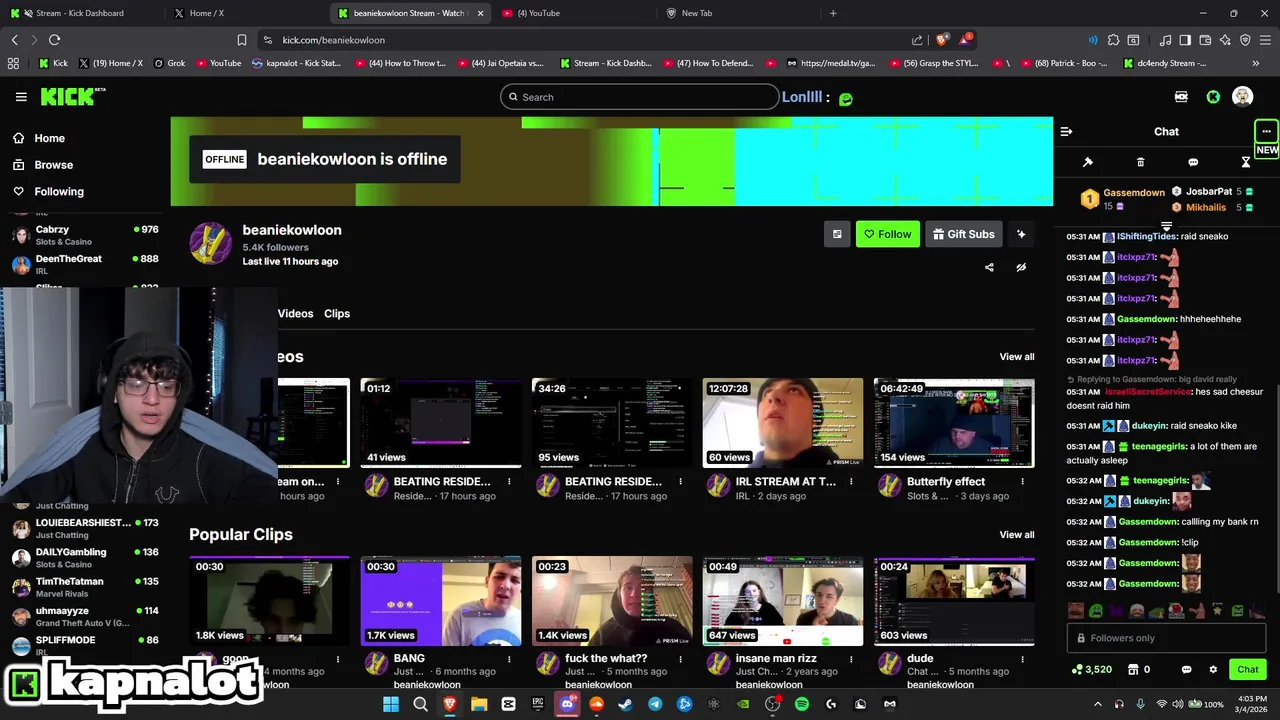Screen dimensions: 1280x720
Task: Click the icon button left of Follow
Action: point(837,234)
